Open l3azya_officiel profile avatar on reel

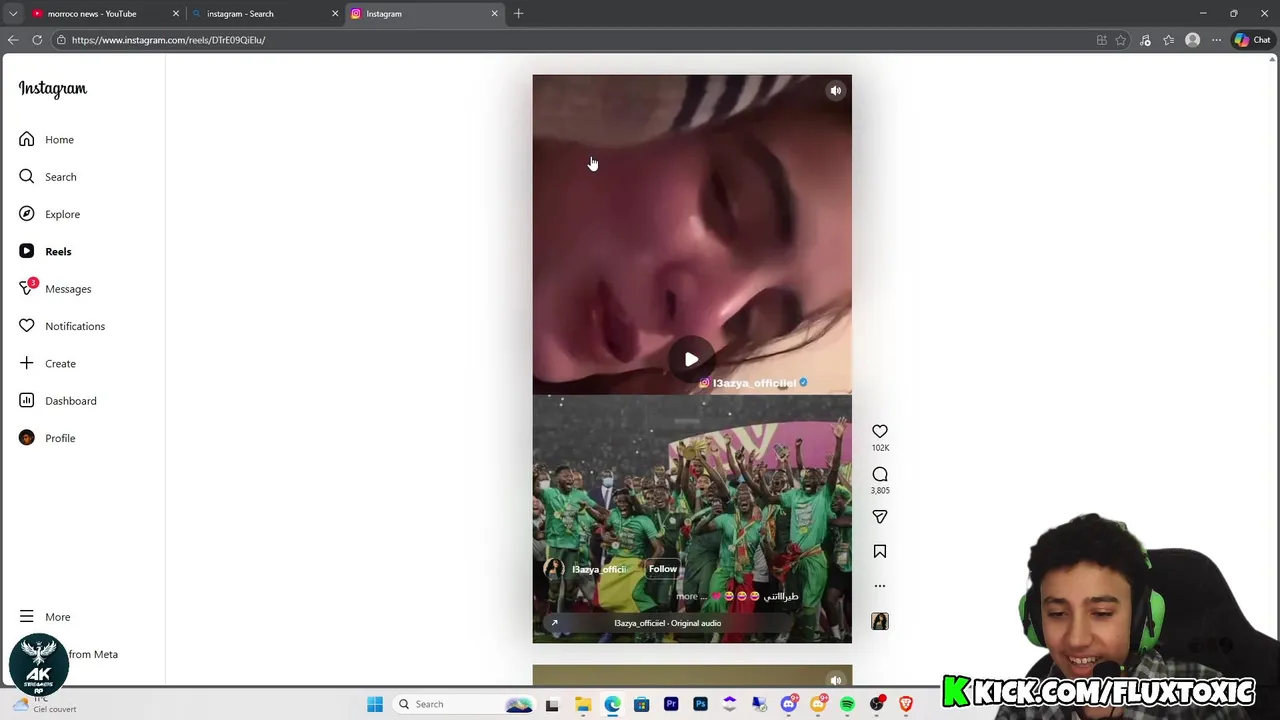tap(553, 569)
